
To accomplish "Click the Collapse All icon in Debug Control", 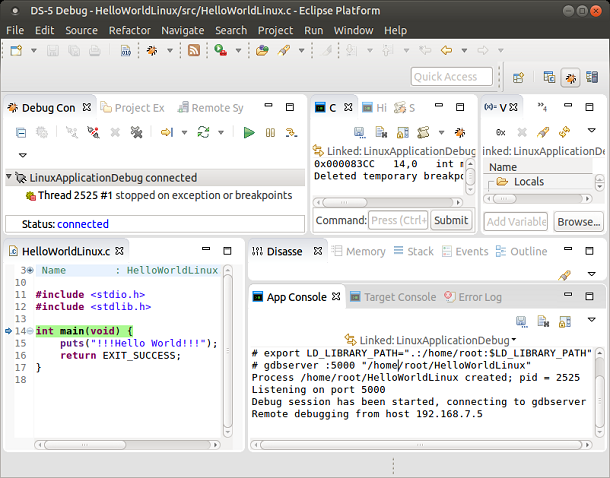I will (x=21, y=132).
